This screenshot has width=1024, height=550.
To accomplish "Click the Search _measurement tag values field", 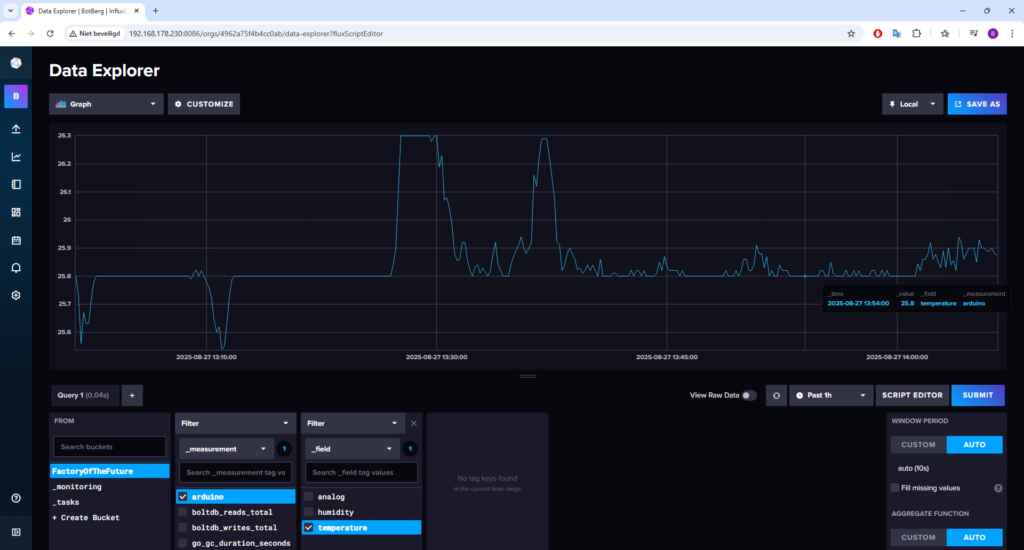I will point(235,472).
